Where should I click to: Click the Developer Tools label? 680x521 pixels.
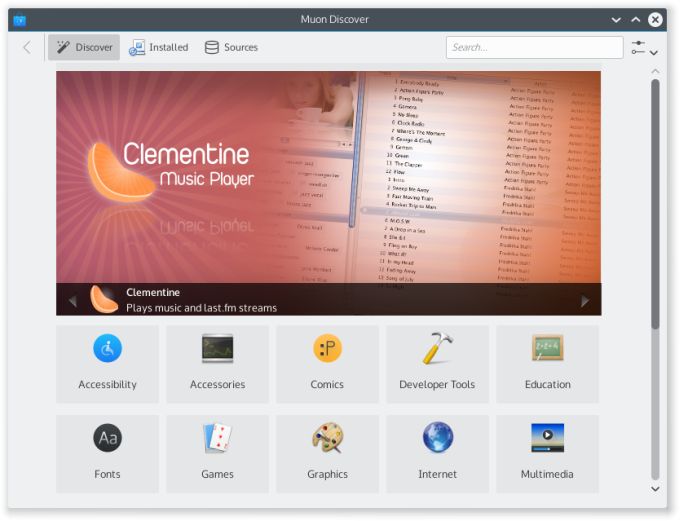437,384
